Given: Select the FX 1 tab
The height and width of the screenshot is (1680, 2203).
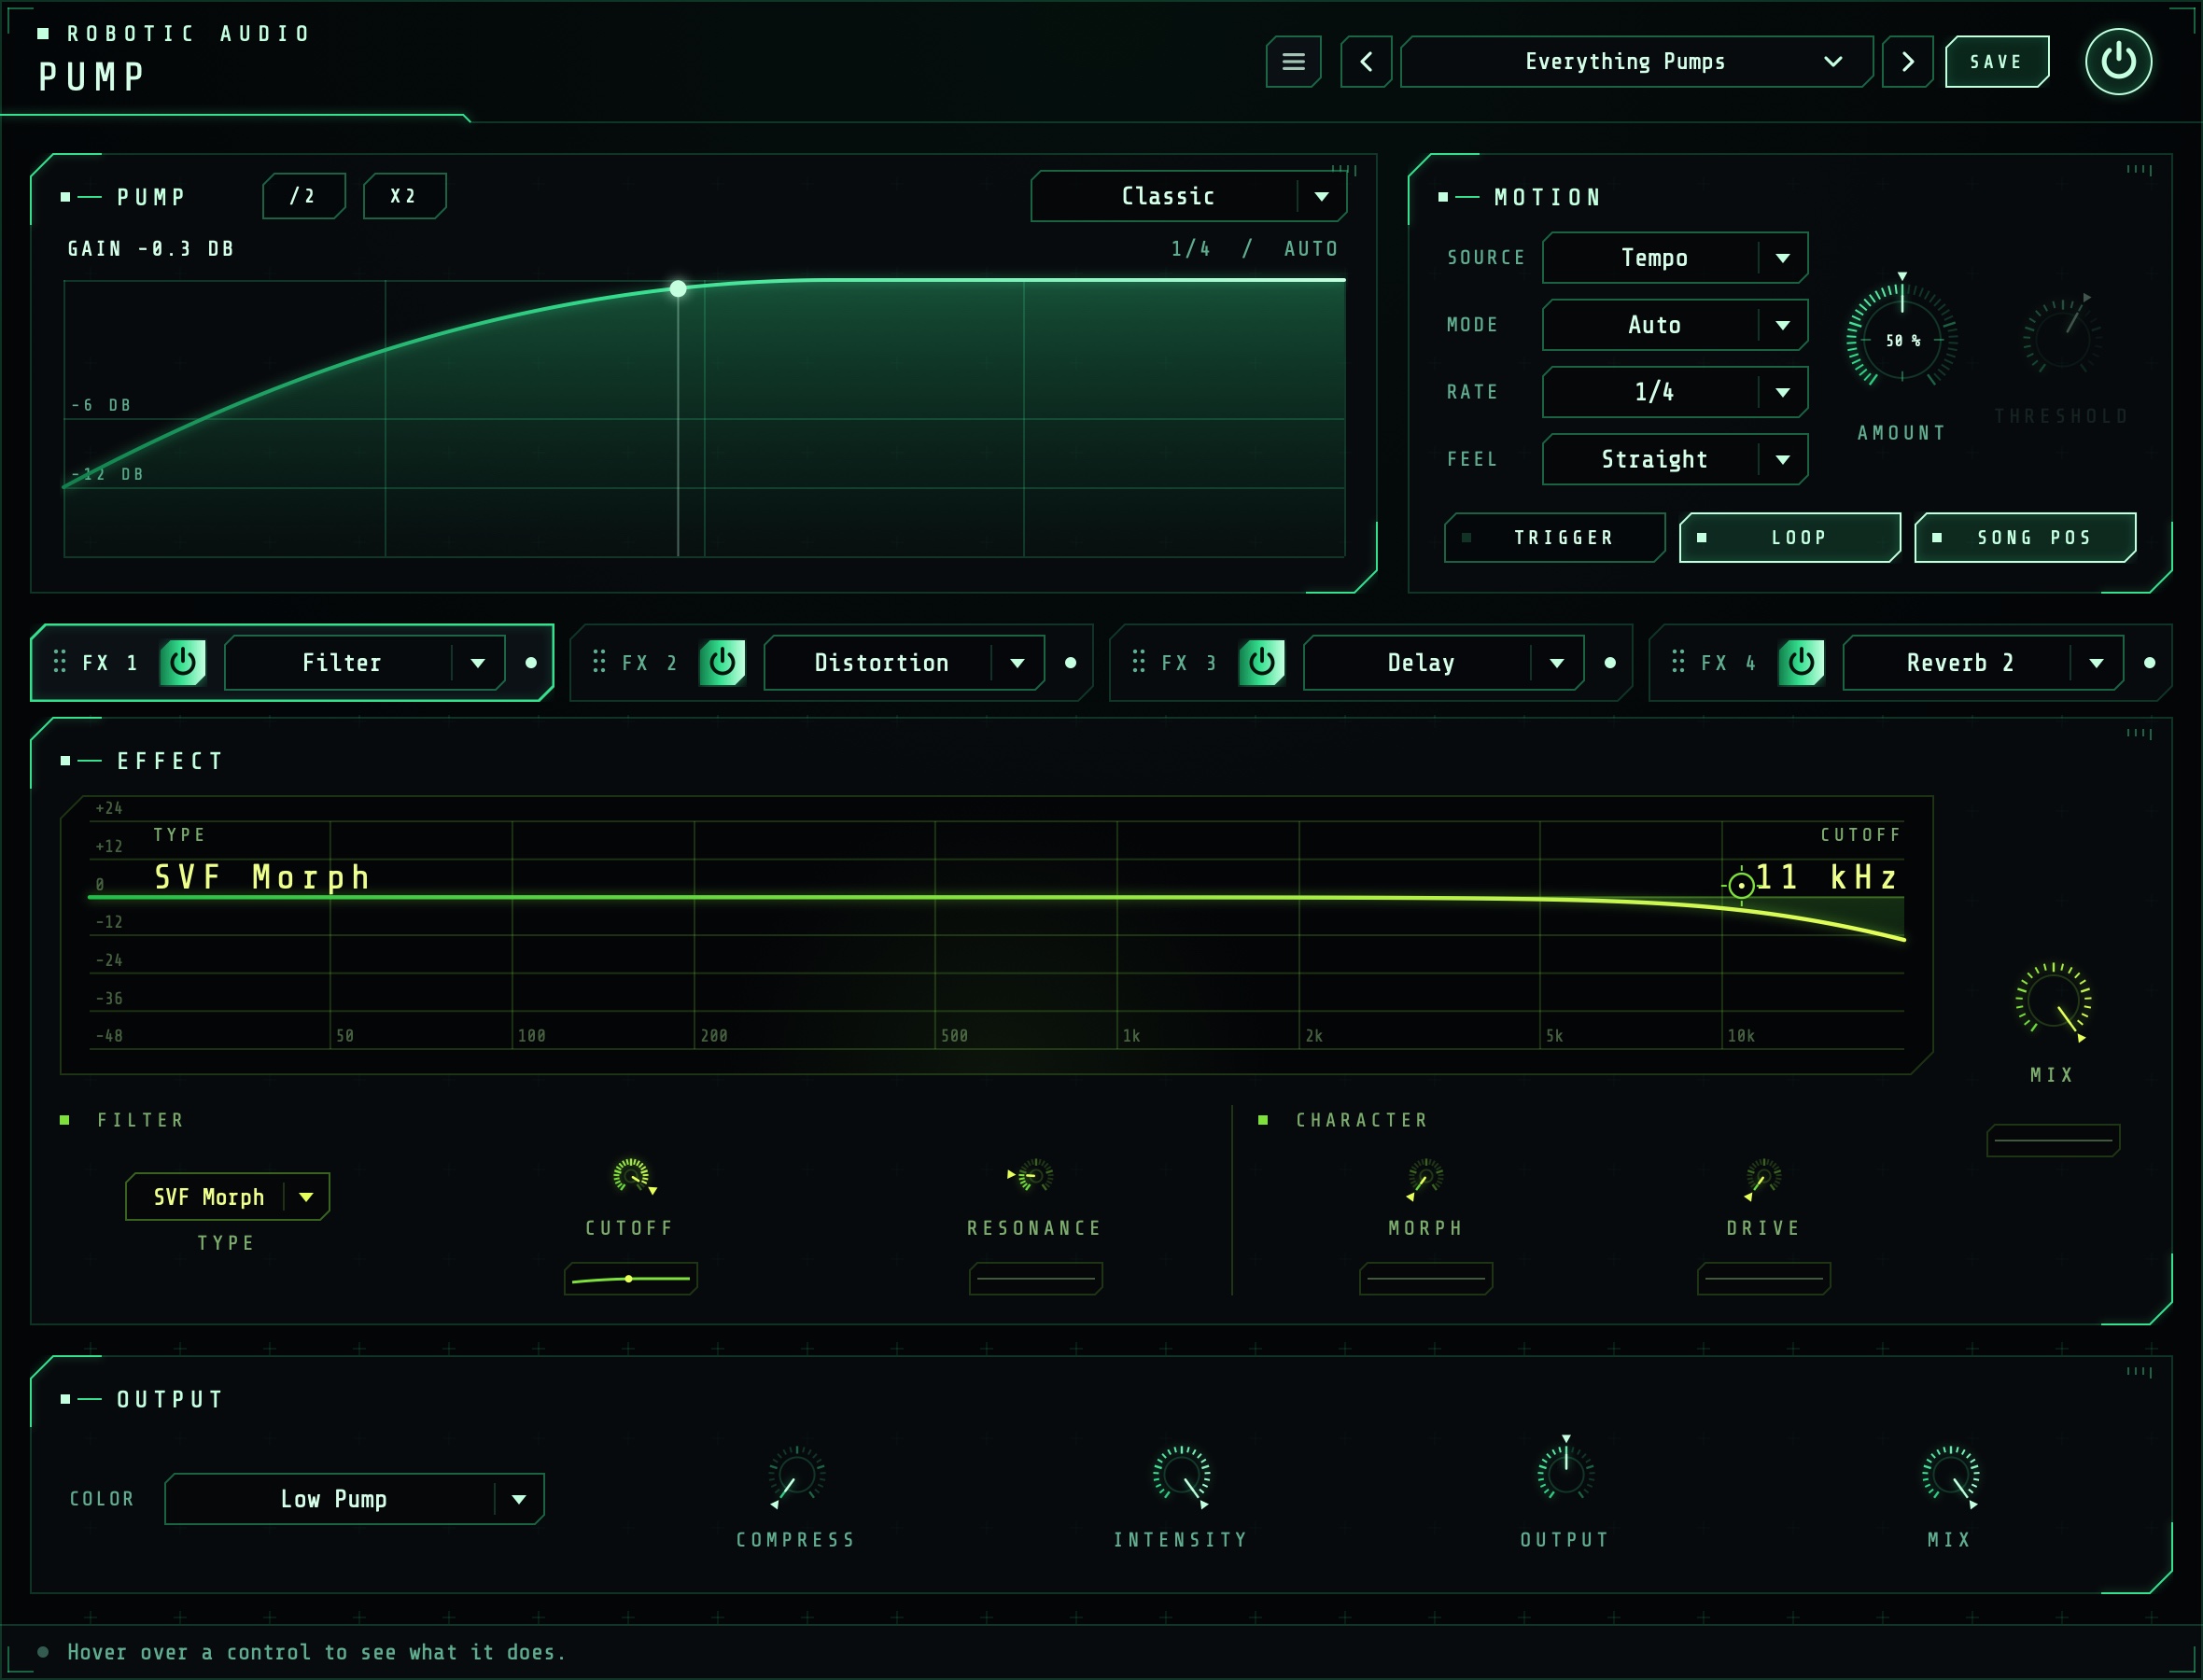Looking at the screenshot, I should [x=110, y=663].
